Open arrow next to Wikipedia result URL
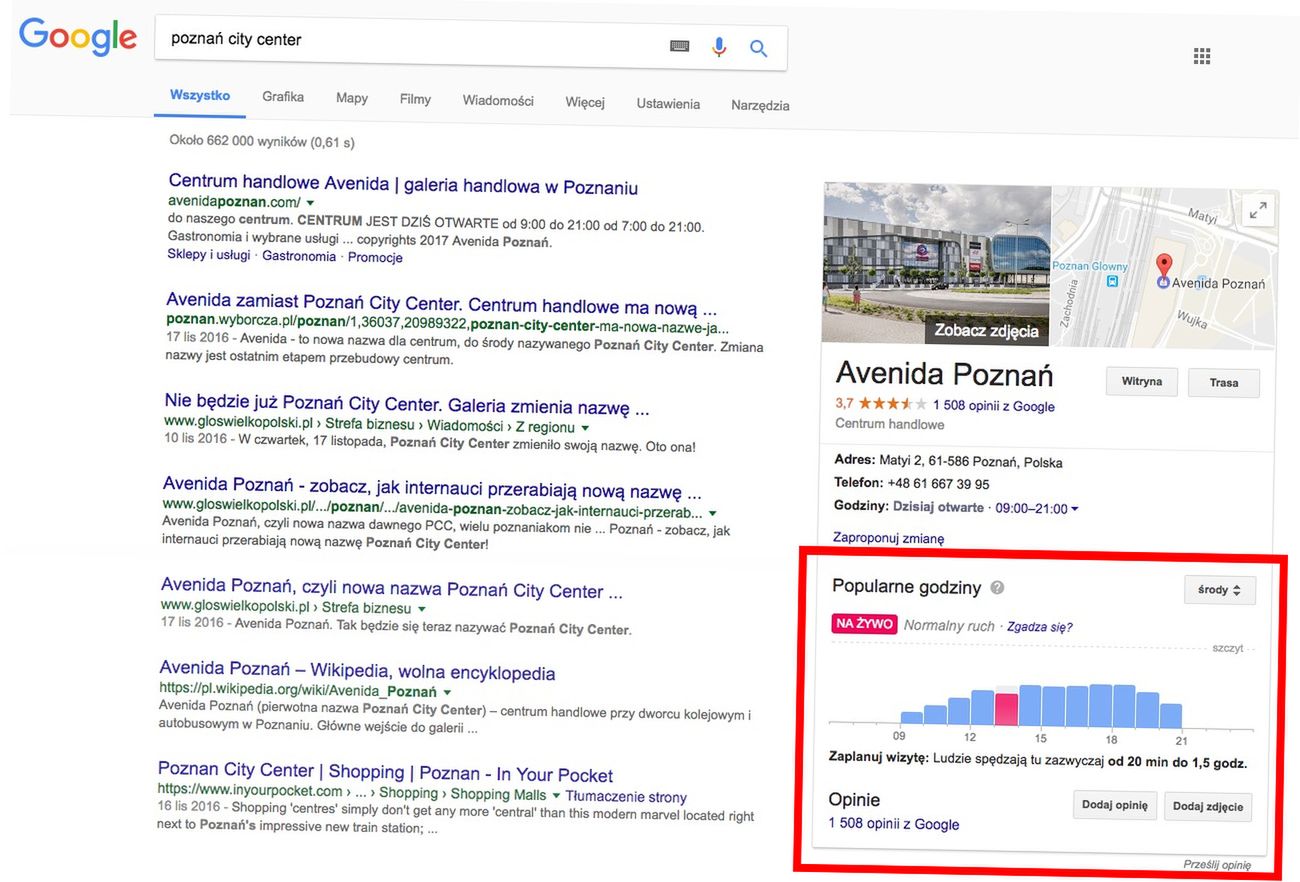1300x882 pixels. point(447,692)
